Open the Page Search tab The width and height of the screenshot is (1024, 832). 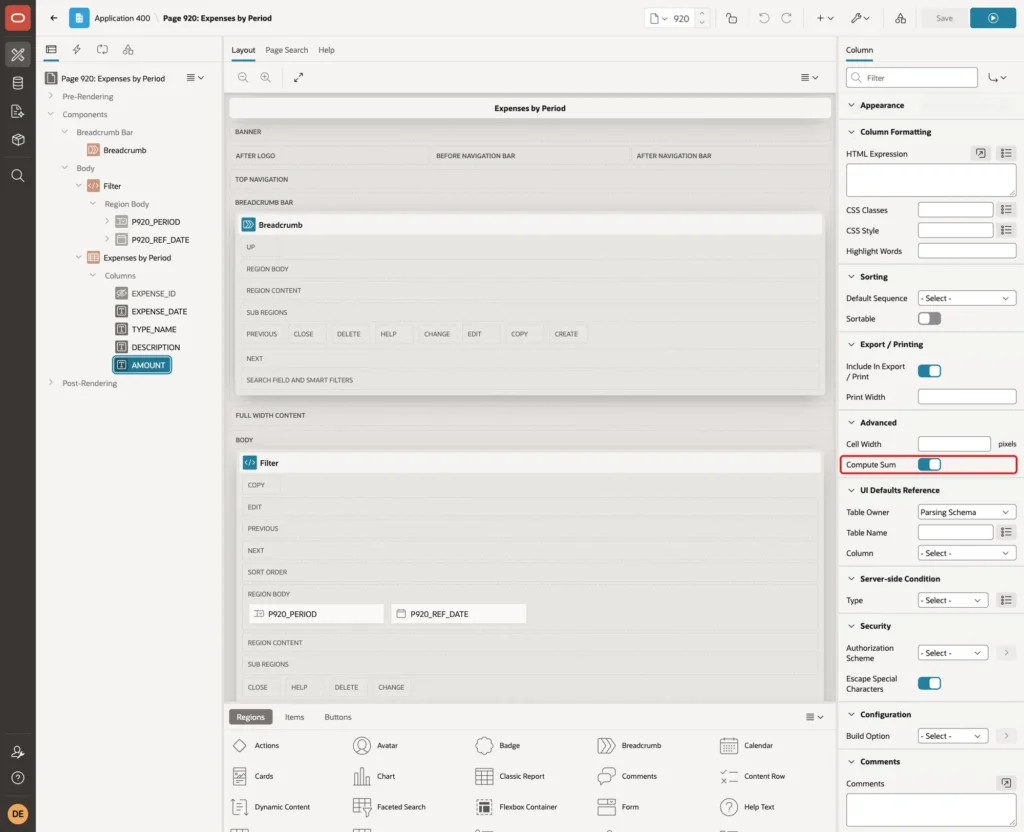tap(286, 50)
